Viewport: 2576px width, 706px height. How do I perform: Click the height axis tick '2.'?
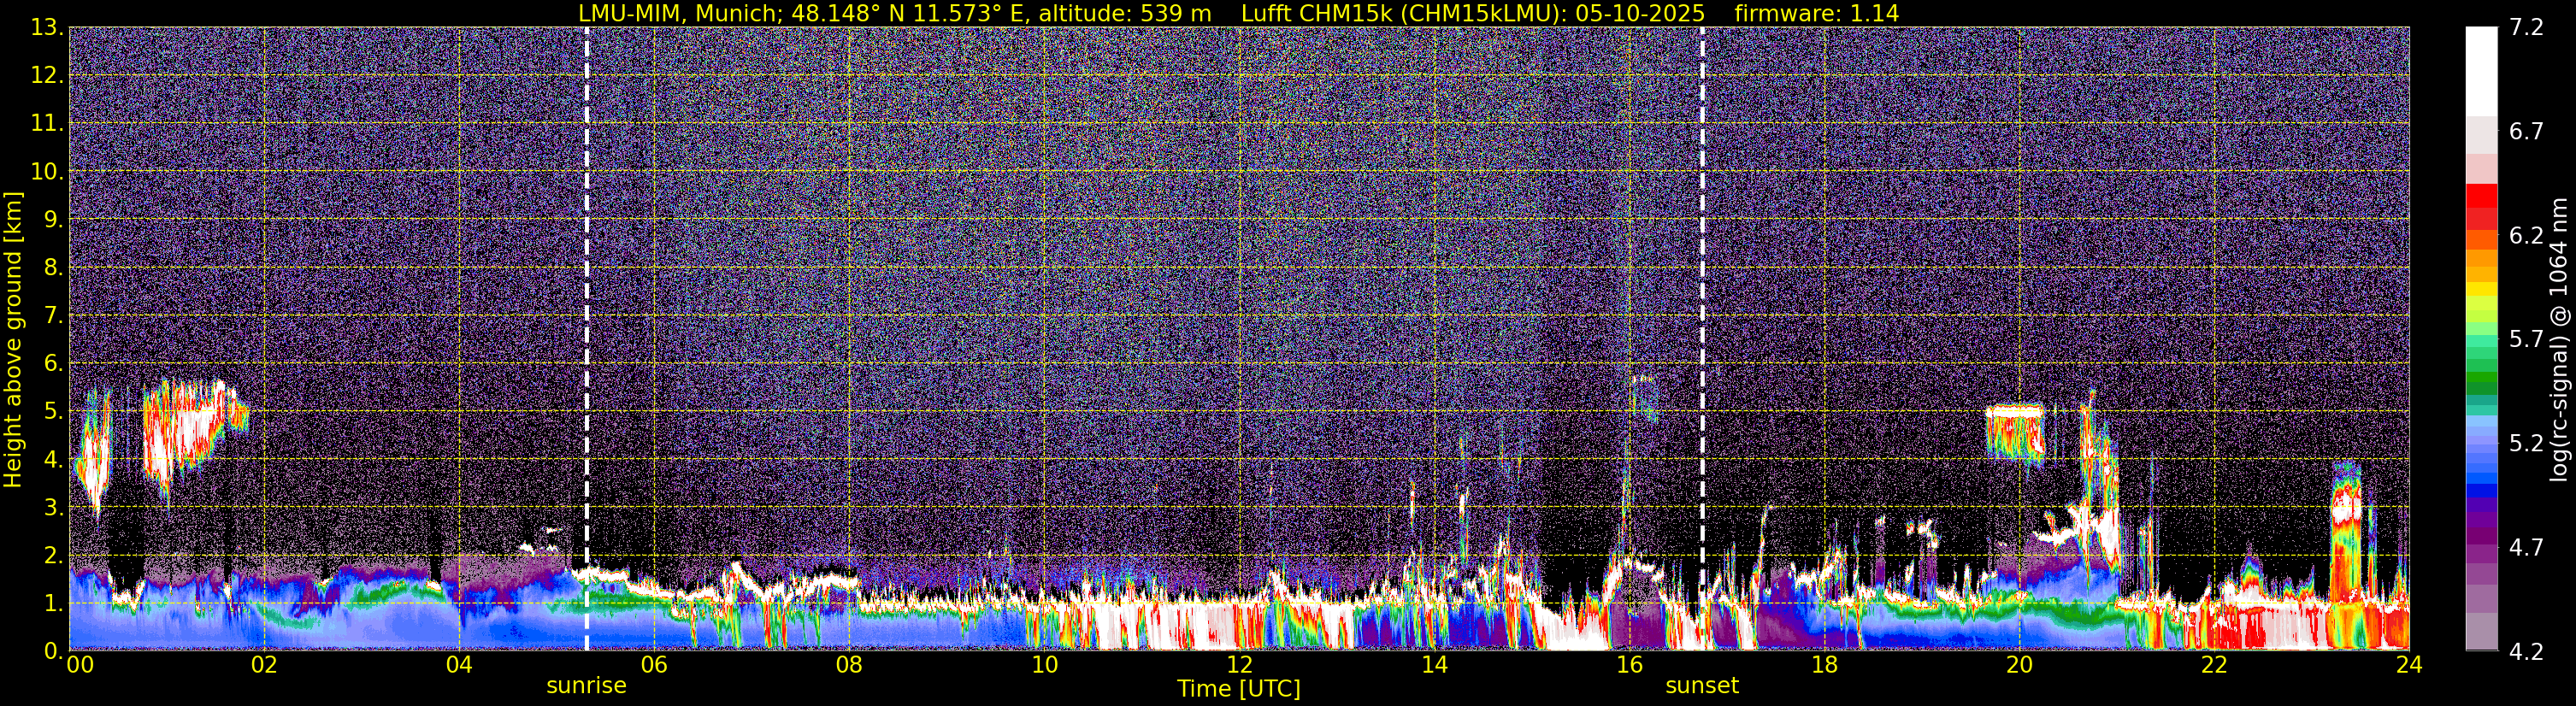click(54, 556)
